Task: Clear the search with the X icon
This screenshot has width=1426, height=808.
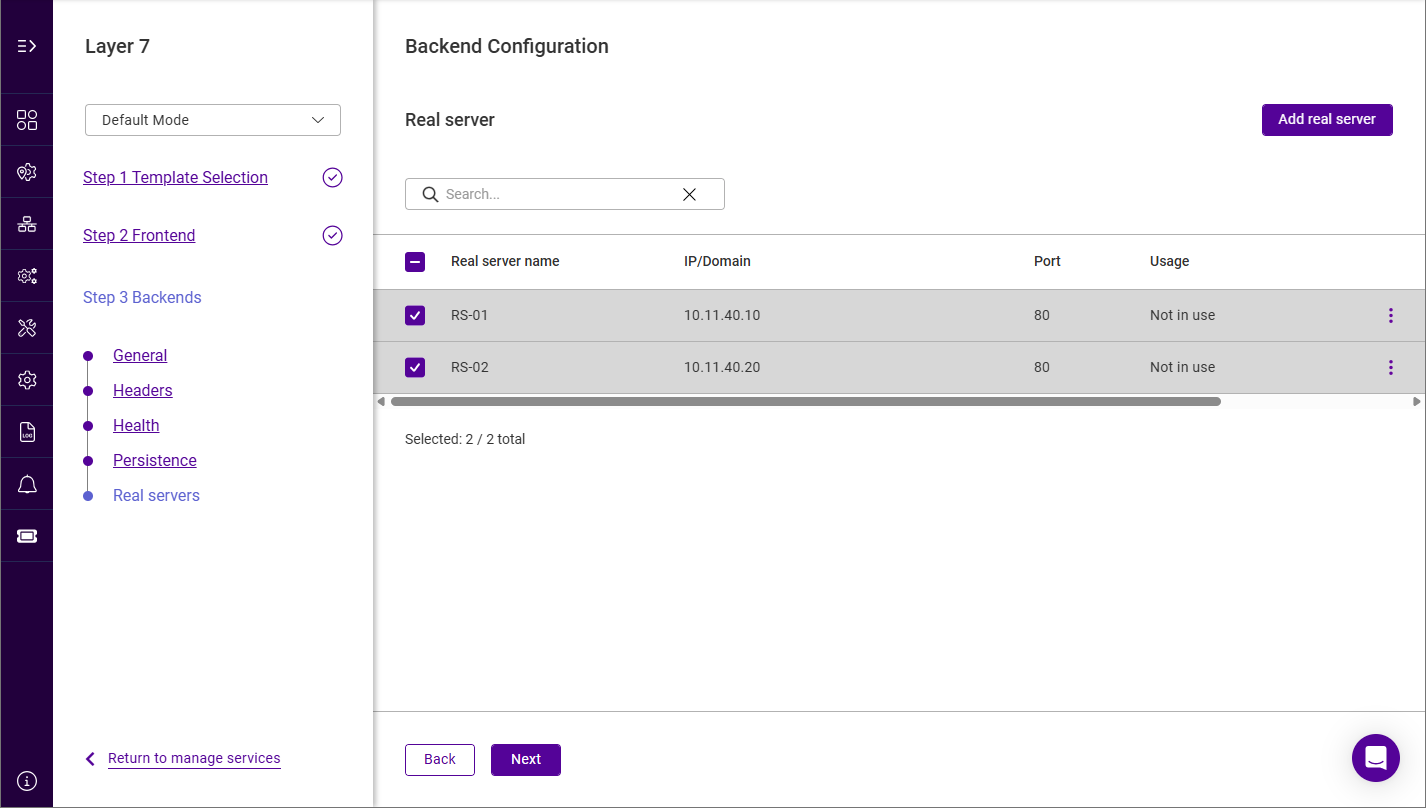Action: click(x=689, y=194)
